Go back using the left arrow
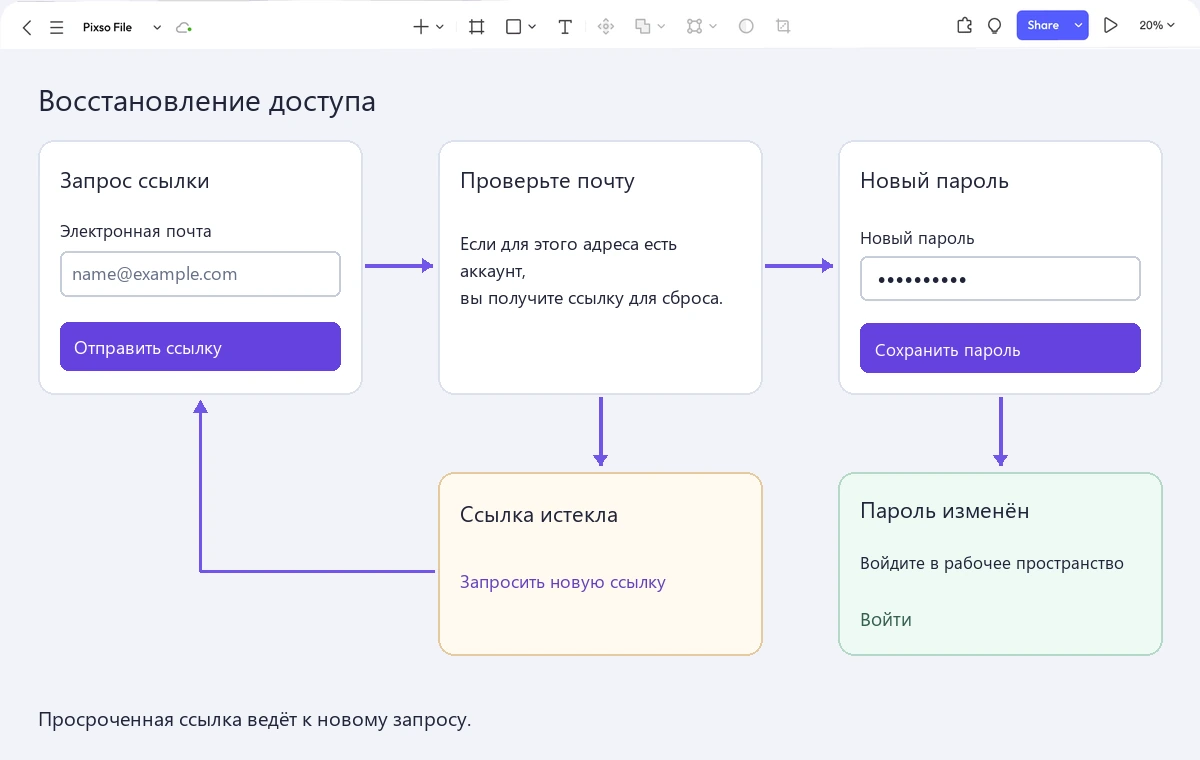 click(x=27, y=27)
